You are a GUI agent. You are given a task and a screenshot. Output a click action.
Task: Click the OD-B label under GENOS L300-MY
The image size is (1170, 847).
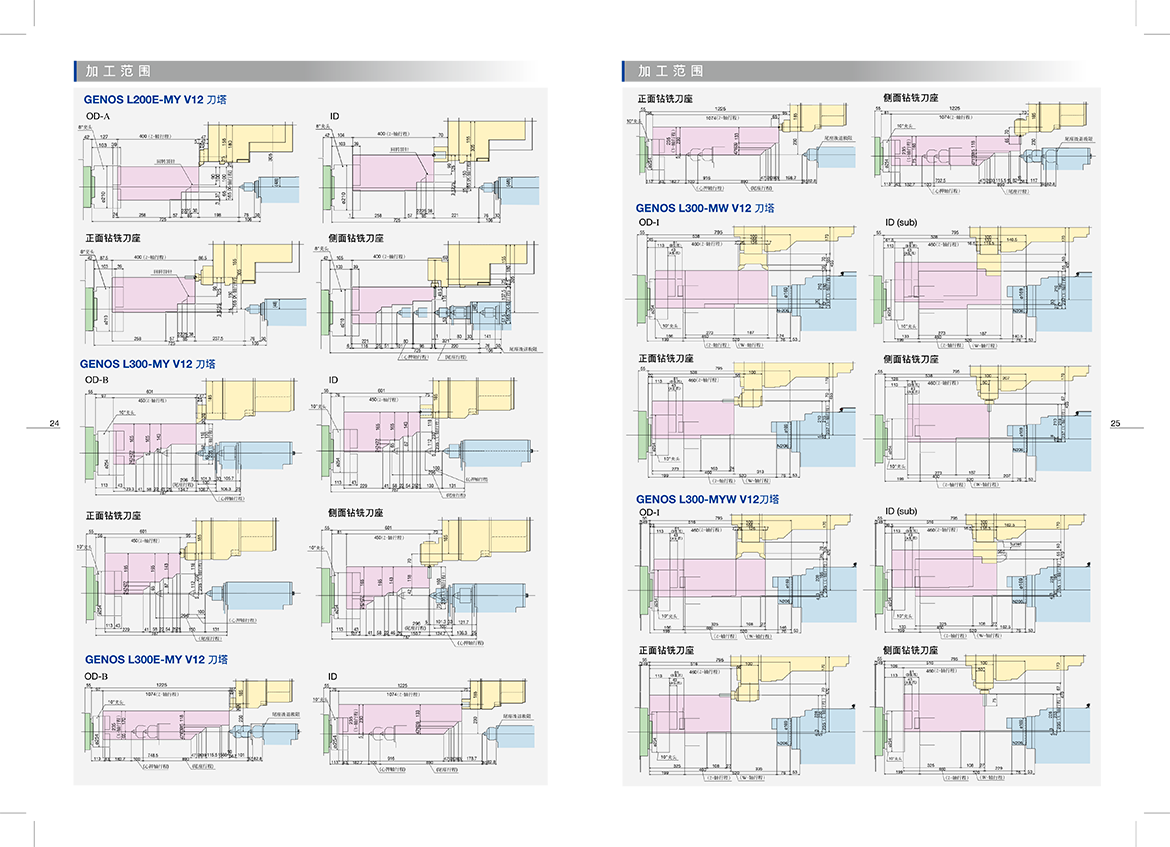point(95,380)
